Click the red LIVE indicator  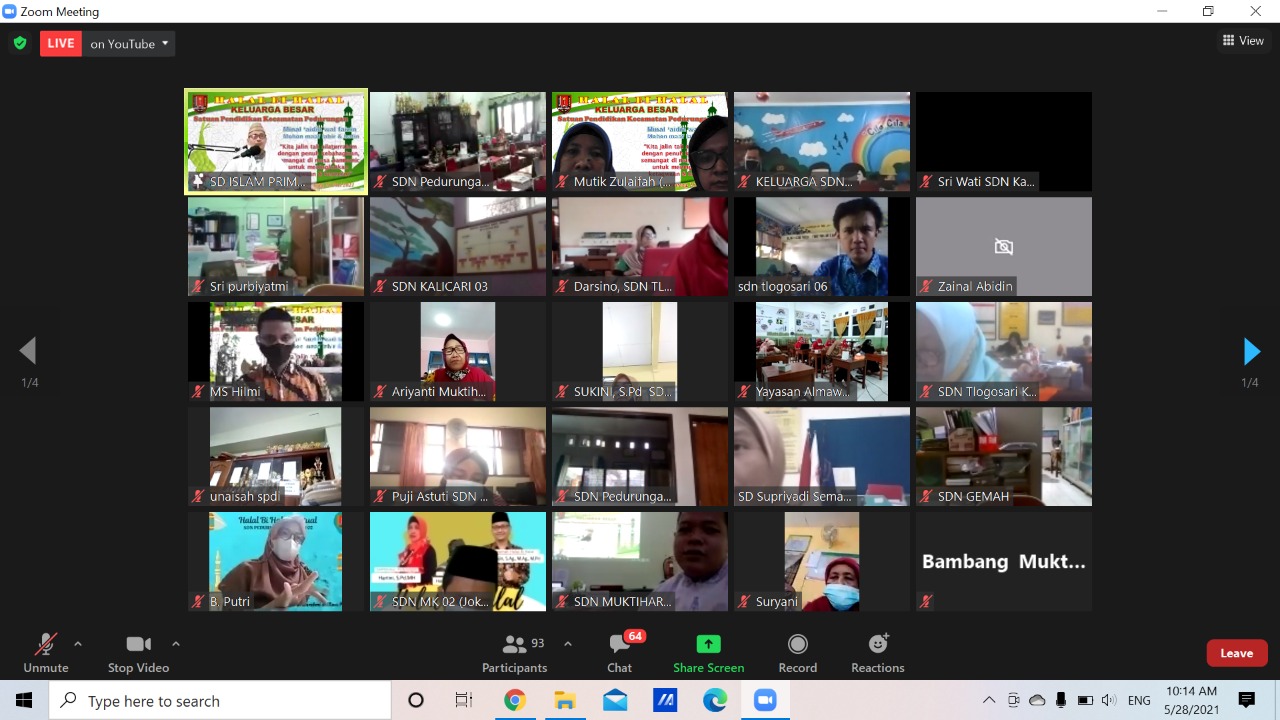point(61,43)
